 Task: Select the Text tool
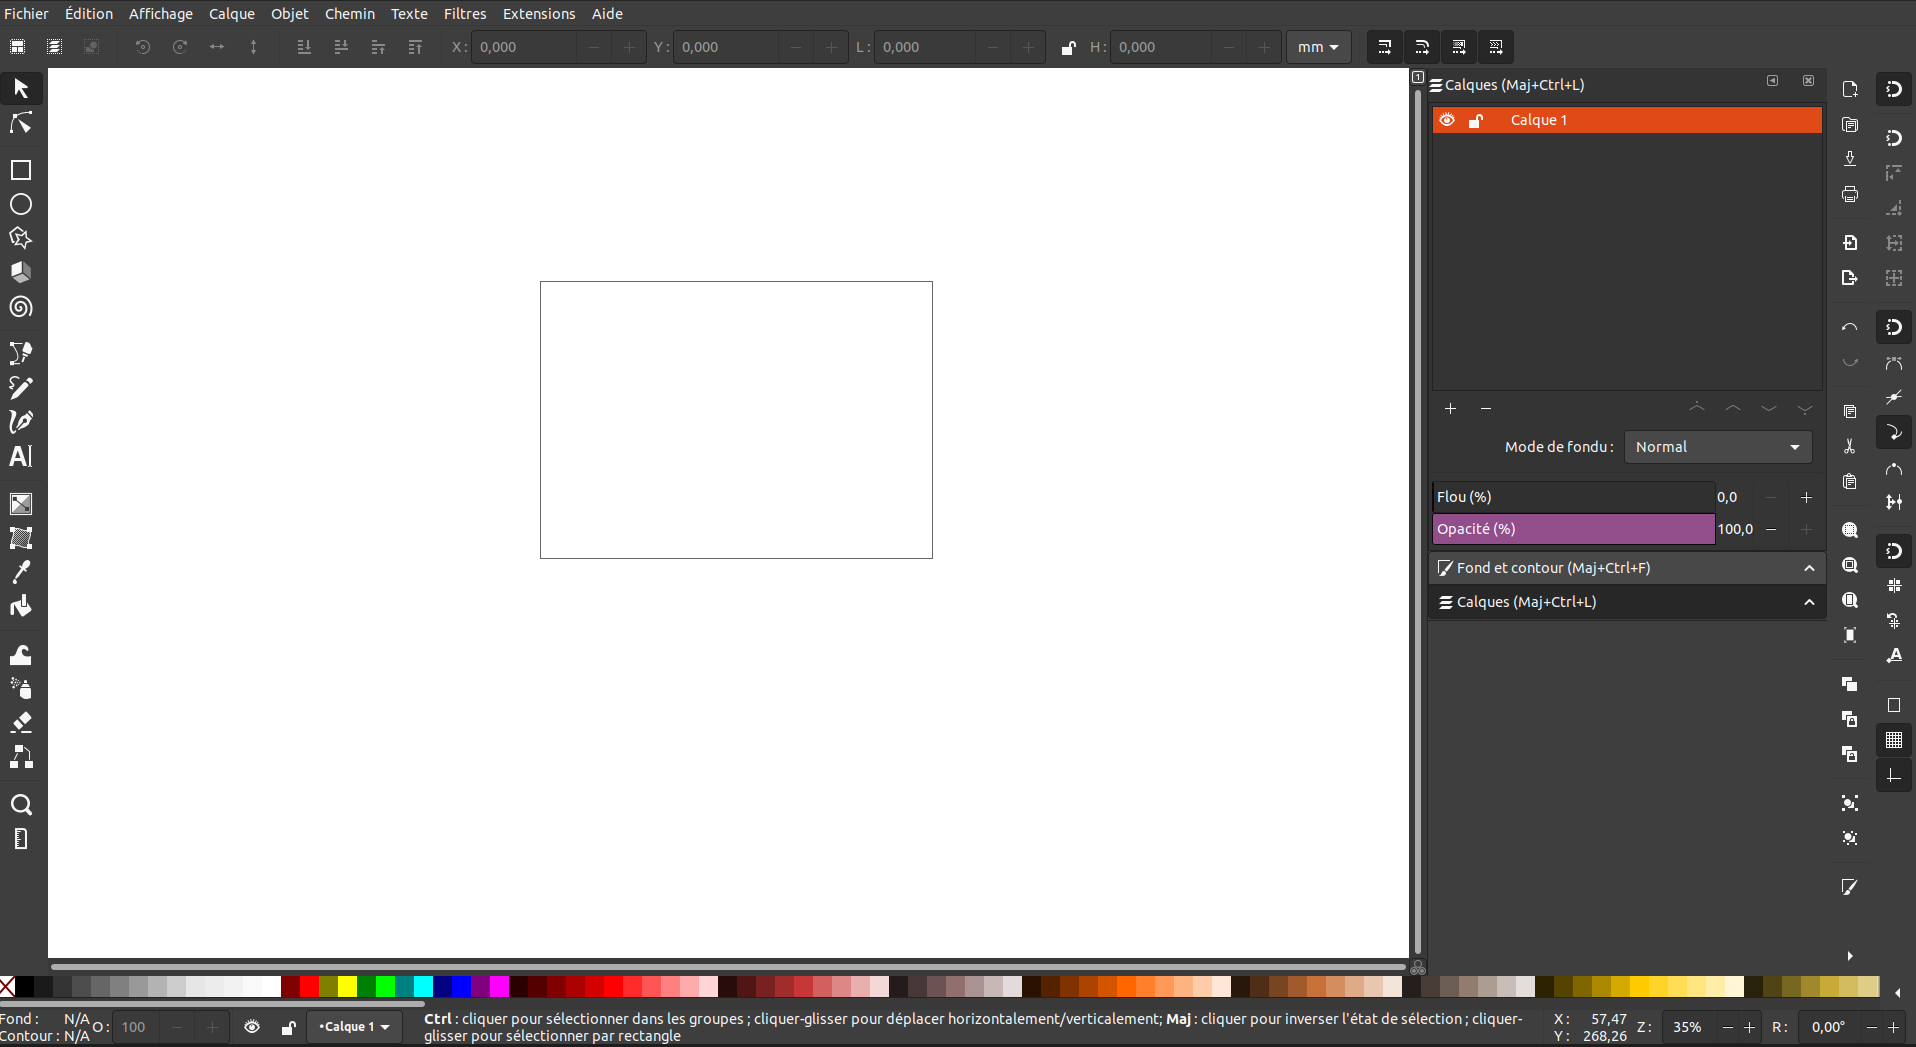(x=21, y=456)
